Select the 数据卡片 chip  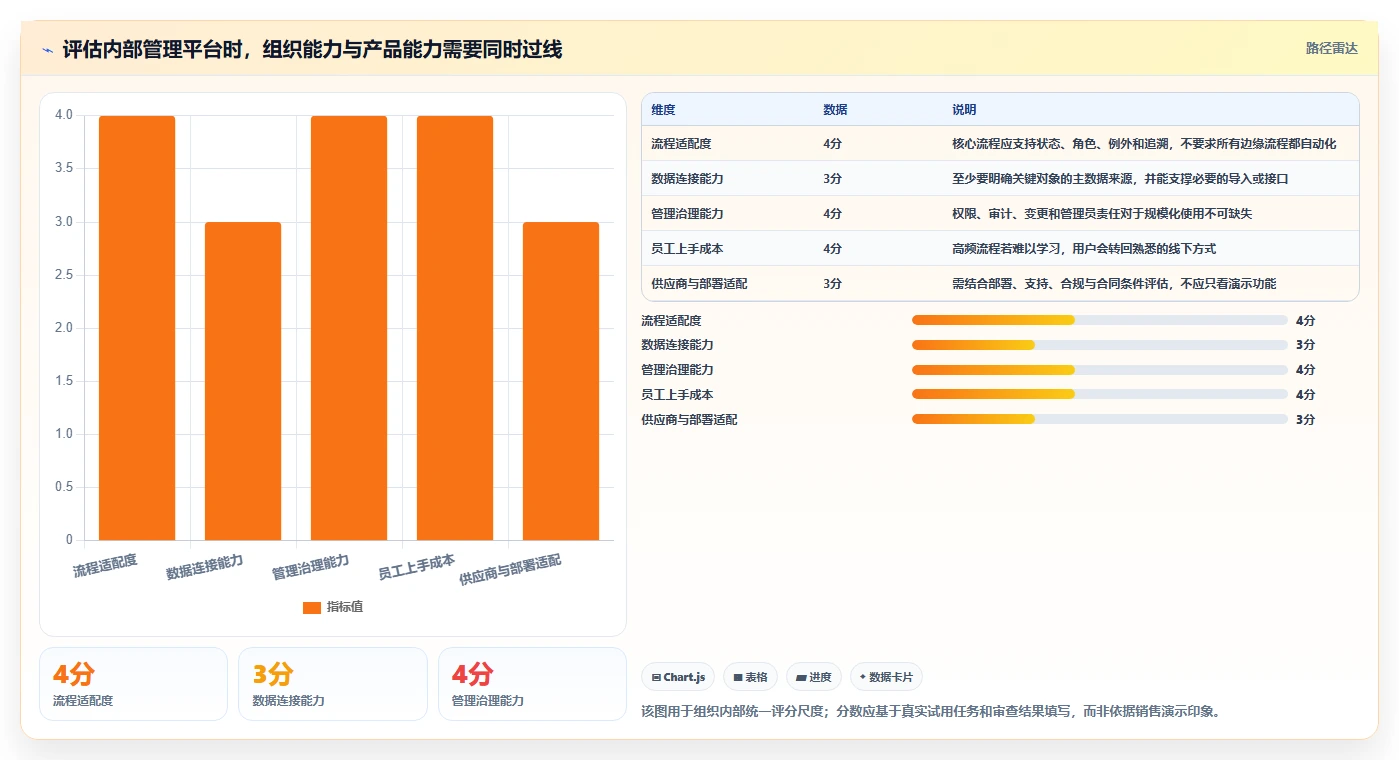(x=886, y=677)
